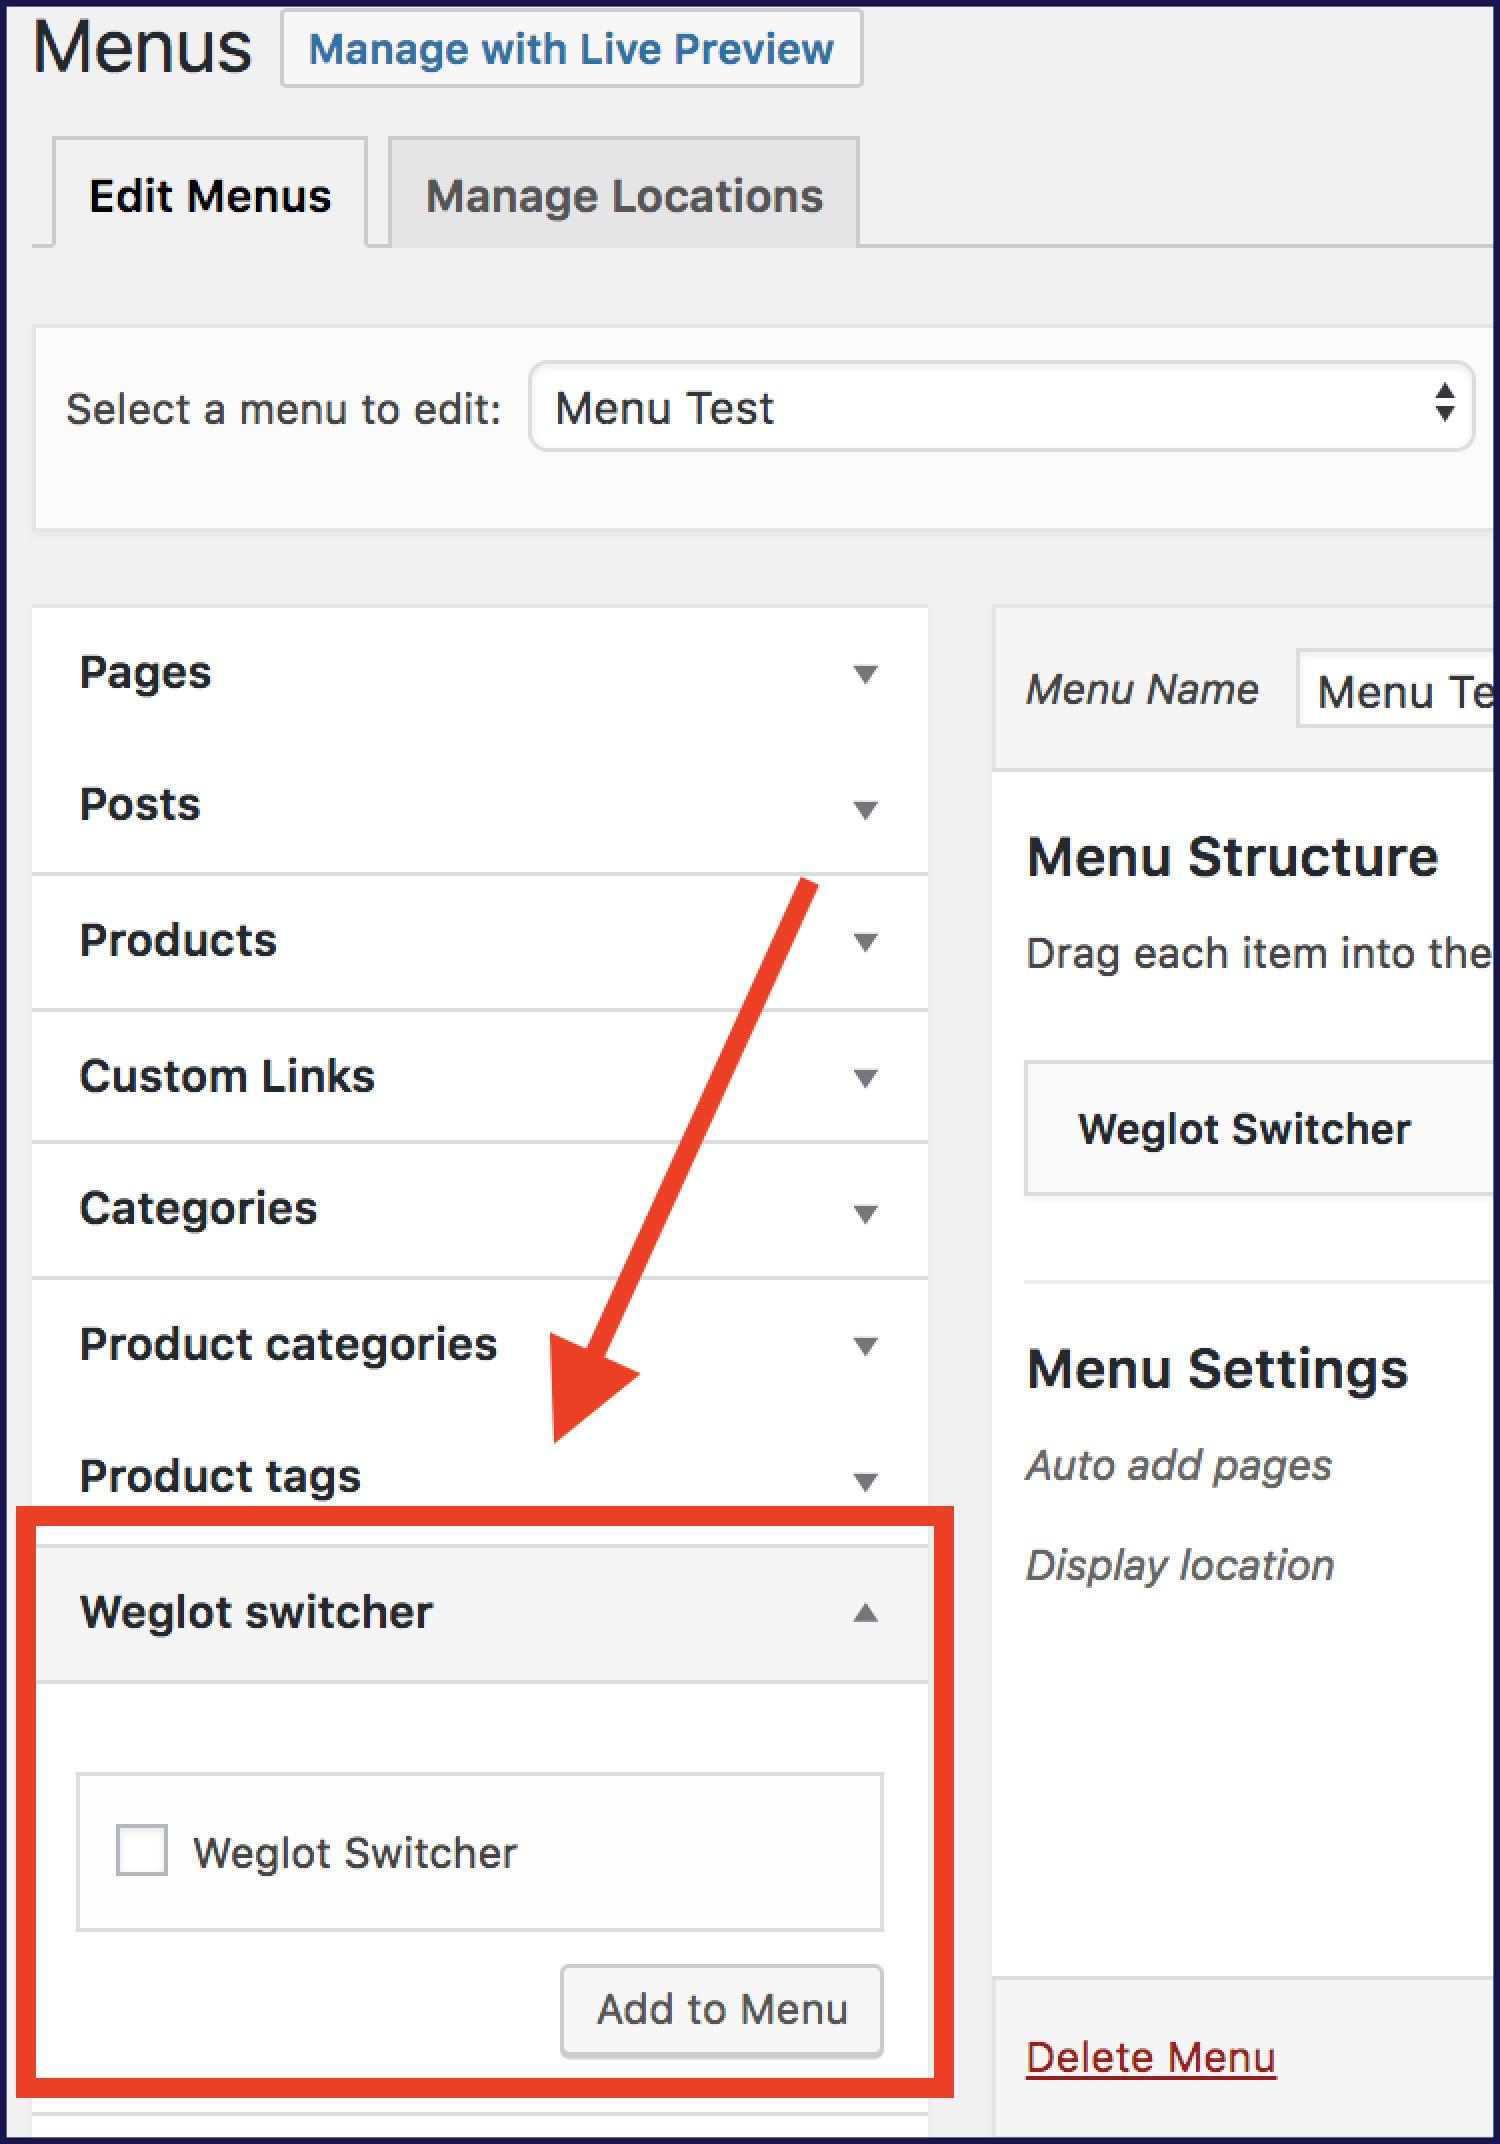
Task: Click the Pages panel title
Action: tap(145, 672)
